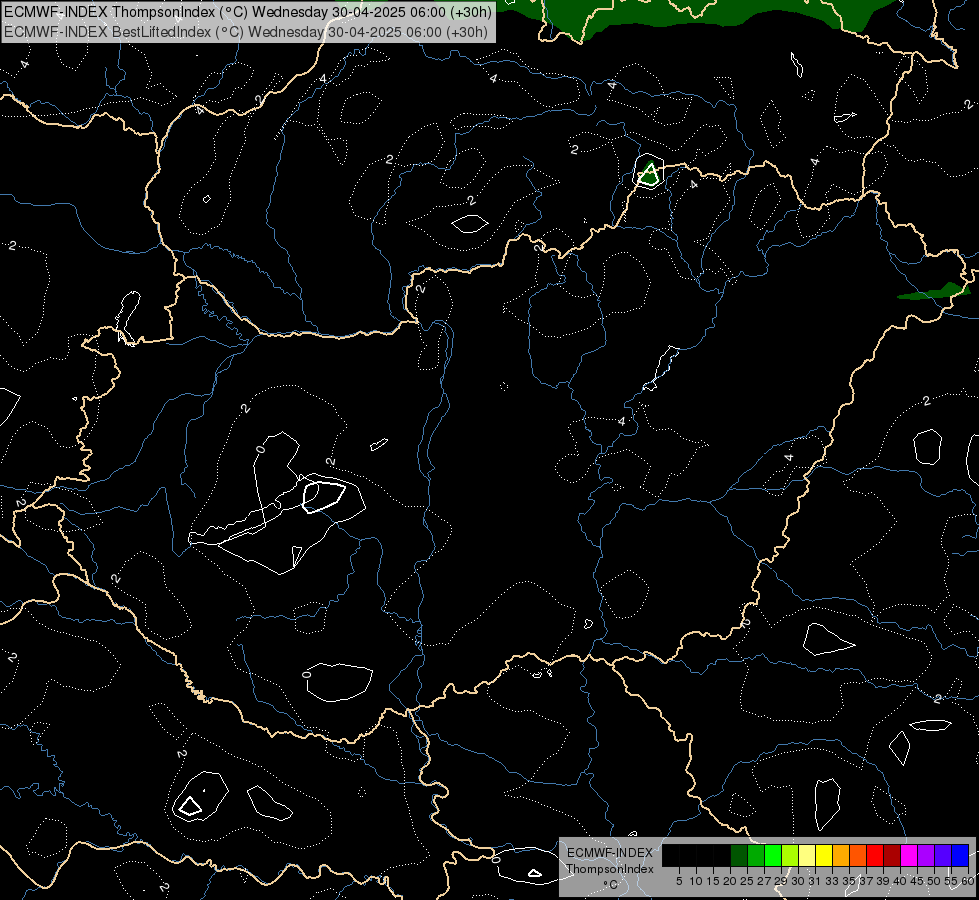
Task: Click the ECMWF-INDEX label in the legend
Action: coord(610,853)
